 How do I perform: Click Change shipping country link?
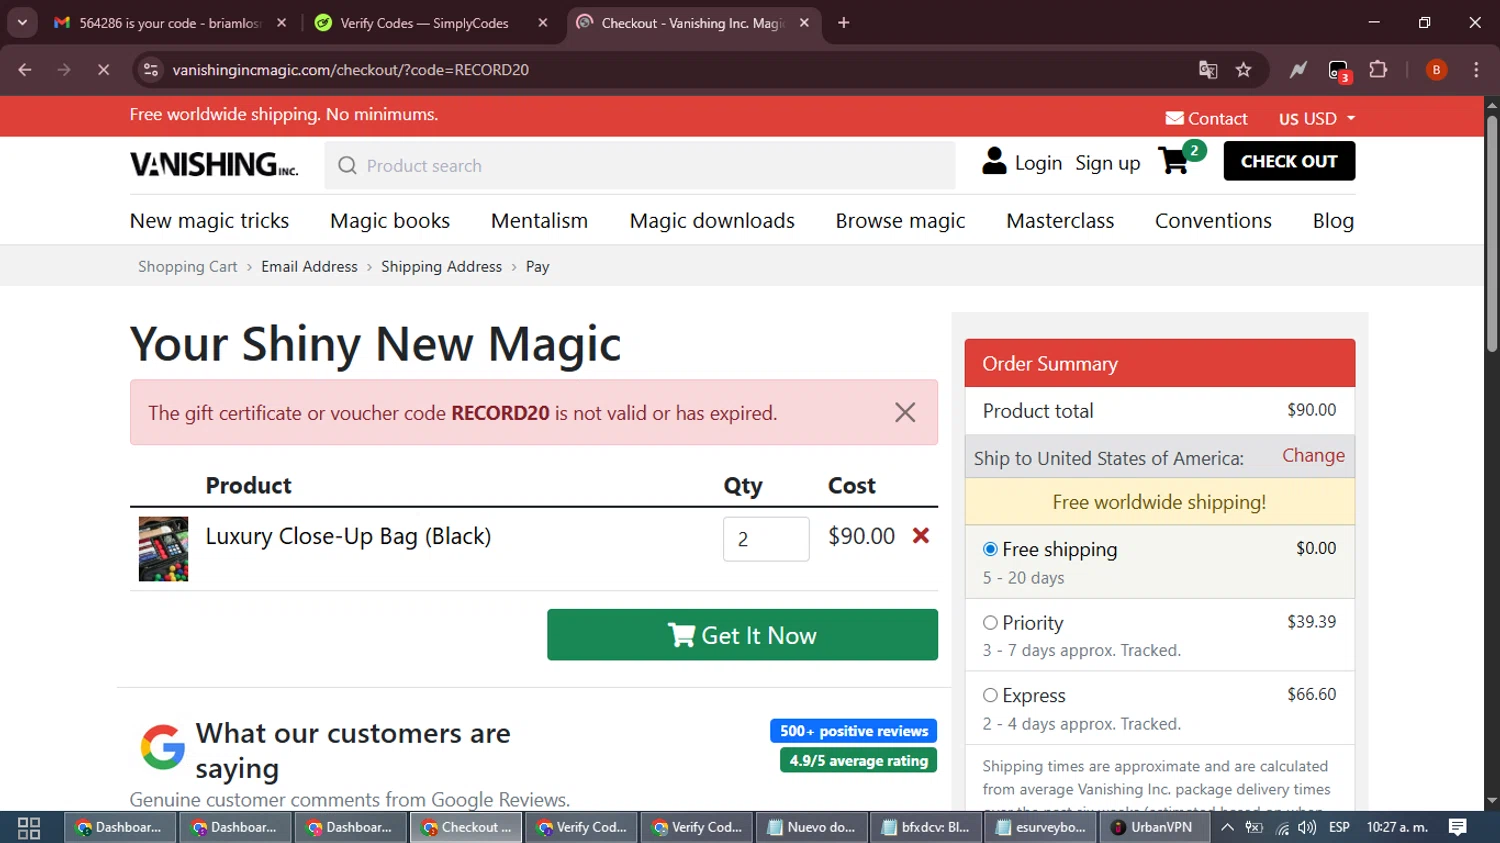(x=1313, y=456)
